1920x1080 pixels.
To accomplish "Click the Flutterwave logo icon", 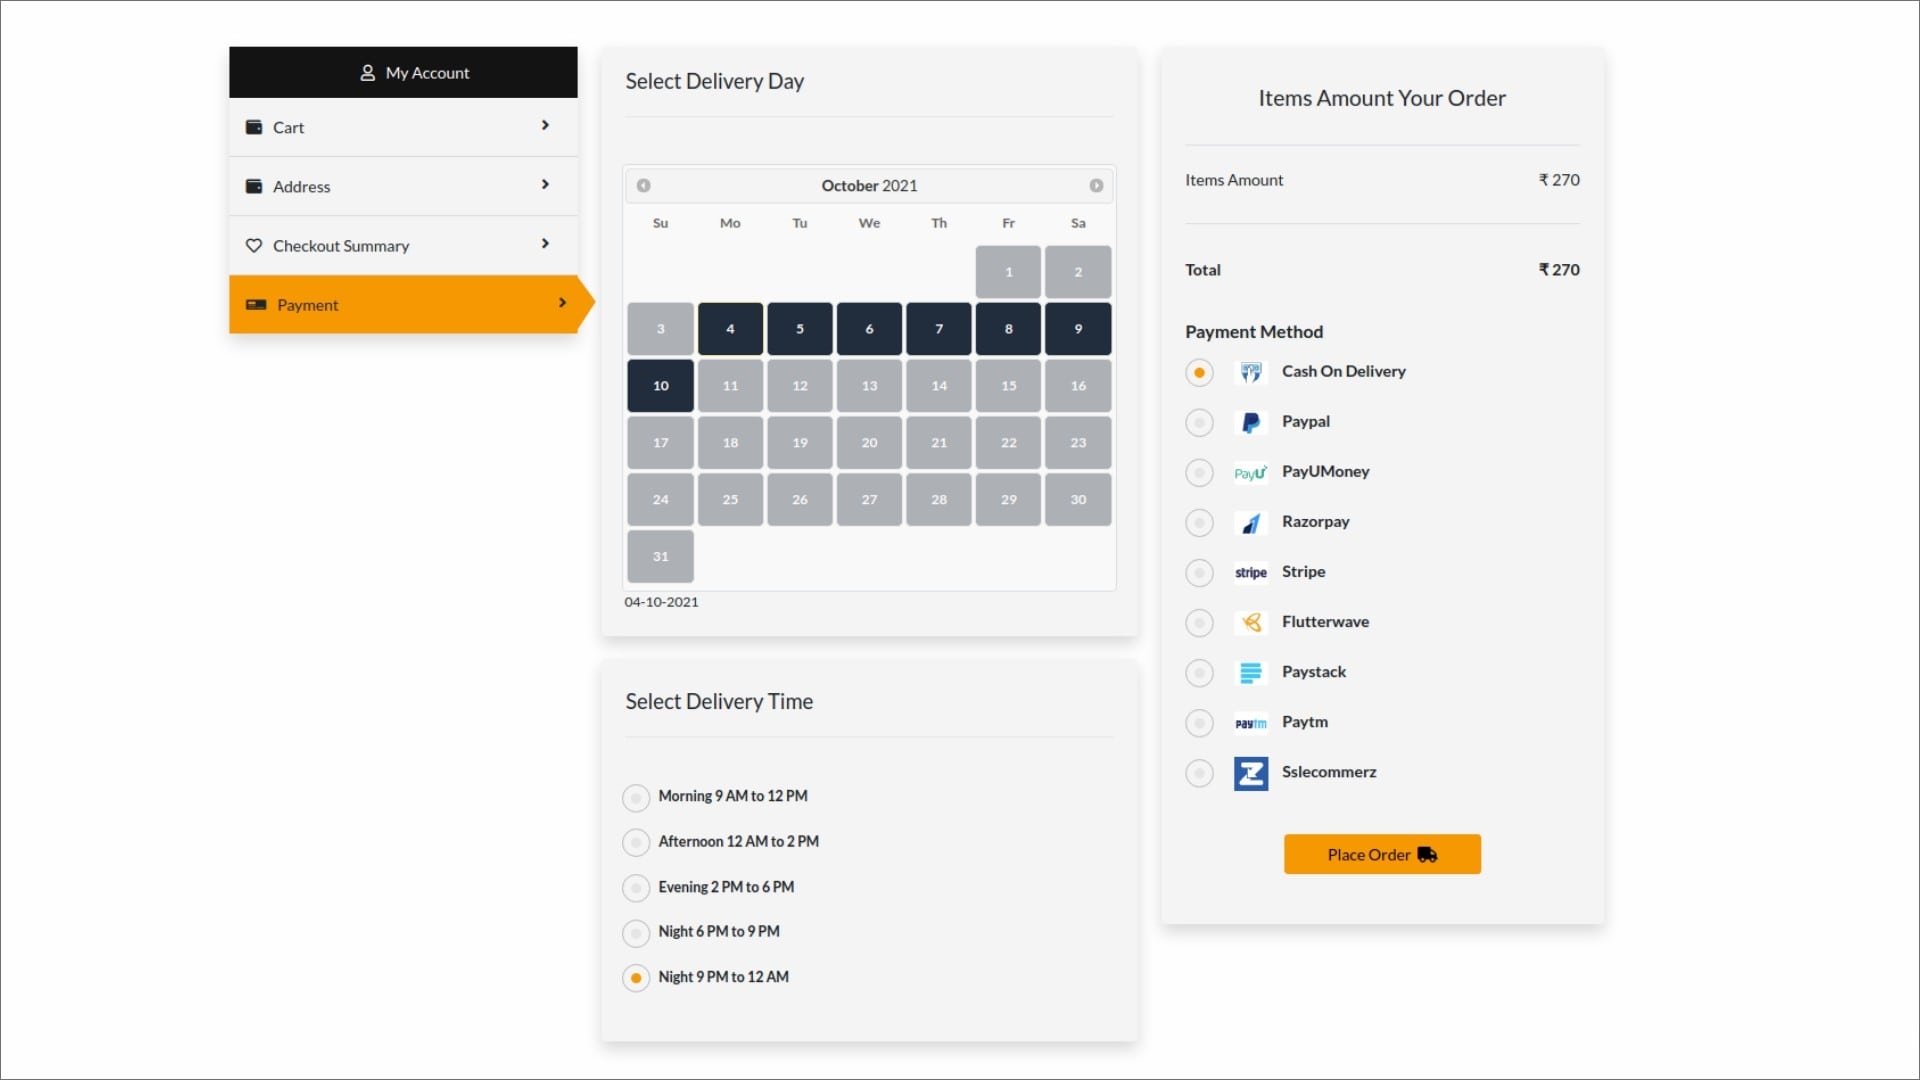I will tap(1251, 622).
